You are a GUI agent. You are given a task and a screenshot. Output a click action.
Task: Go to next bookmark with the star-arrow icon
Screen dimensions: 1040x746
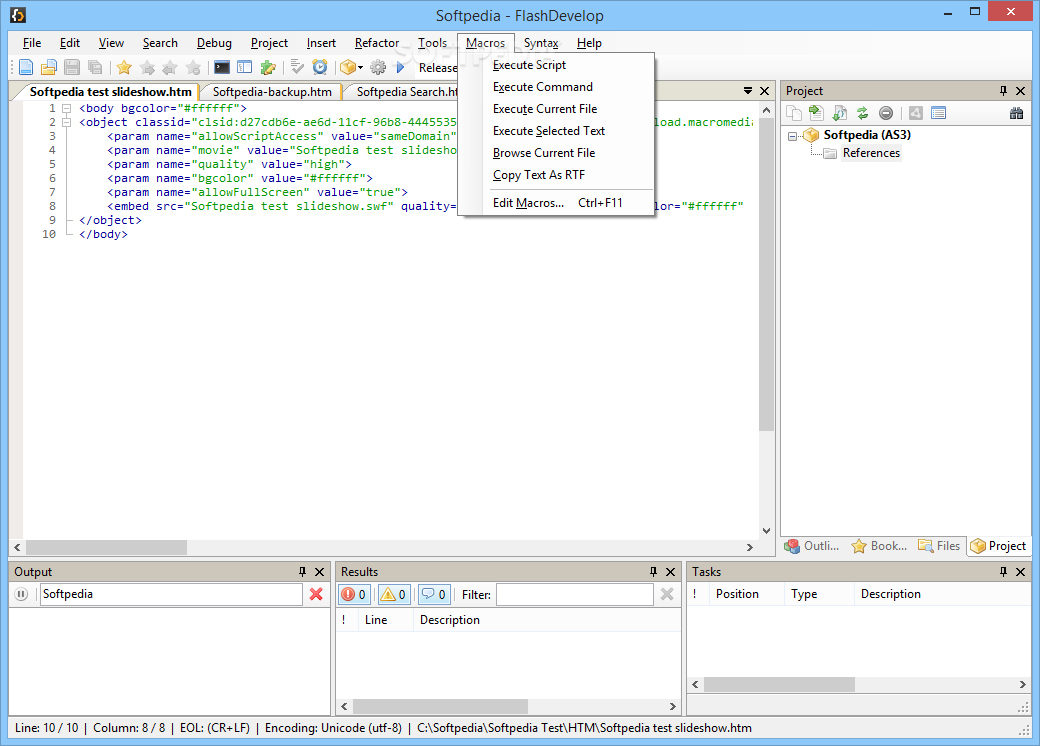(x=147, y=67)
